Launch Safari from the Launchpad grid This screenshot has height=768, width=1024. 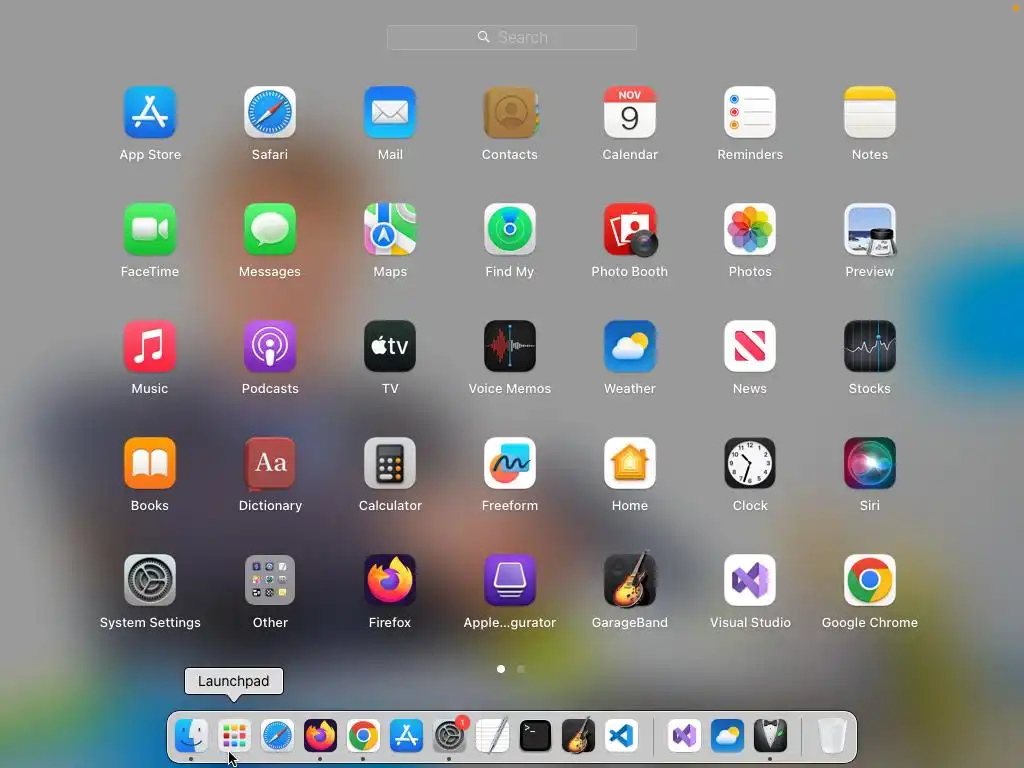coord(270,112)
